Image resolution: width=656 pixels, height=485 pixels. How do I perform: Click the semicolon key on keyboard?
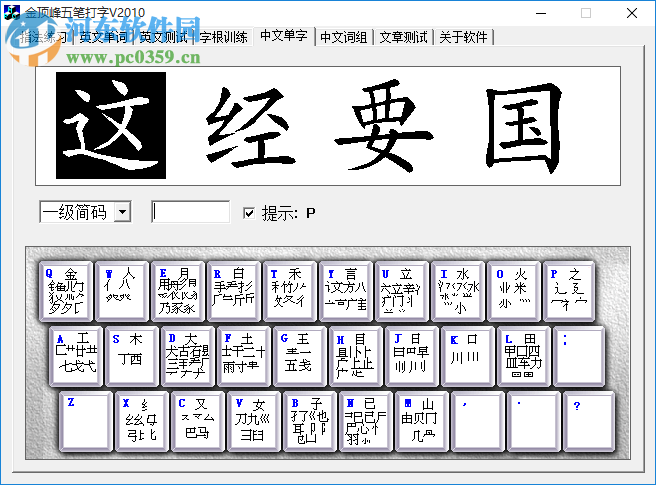coord(580,356)
